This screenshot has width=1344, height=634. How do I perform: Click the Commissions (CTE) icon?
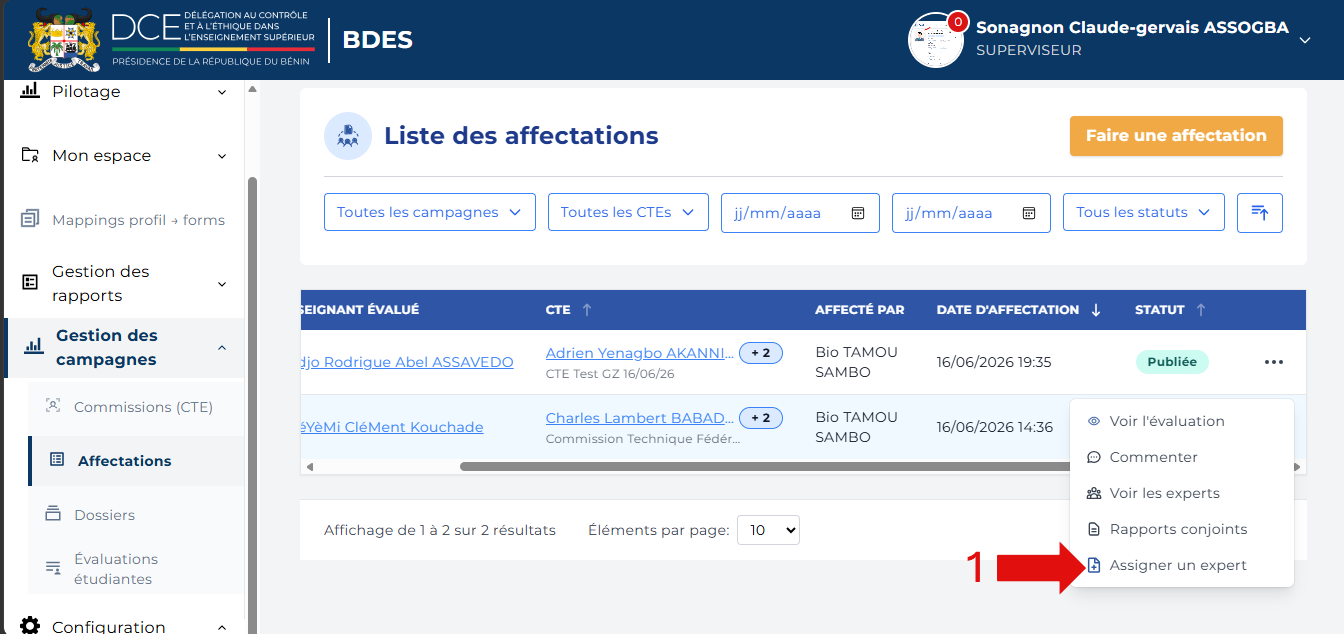tap(54, 406)
